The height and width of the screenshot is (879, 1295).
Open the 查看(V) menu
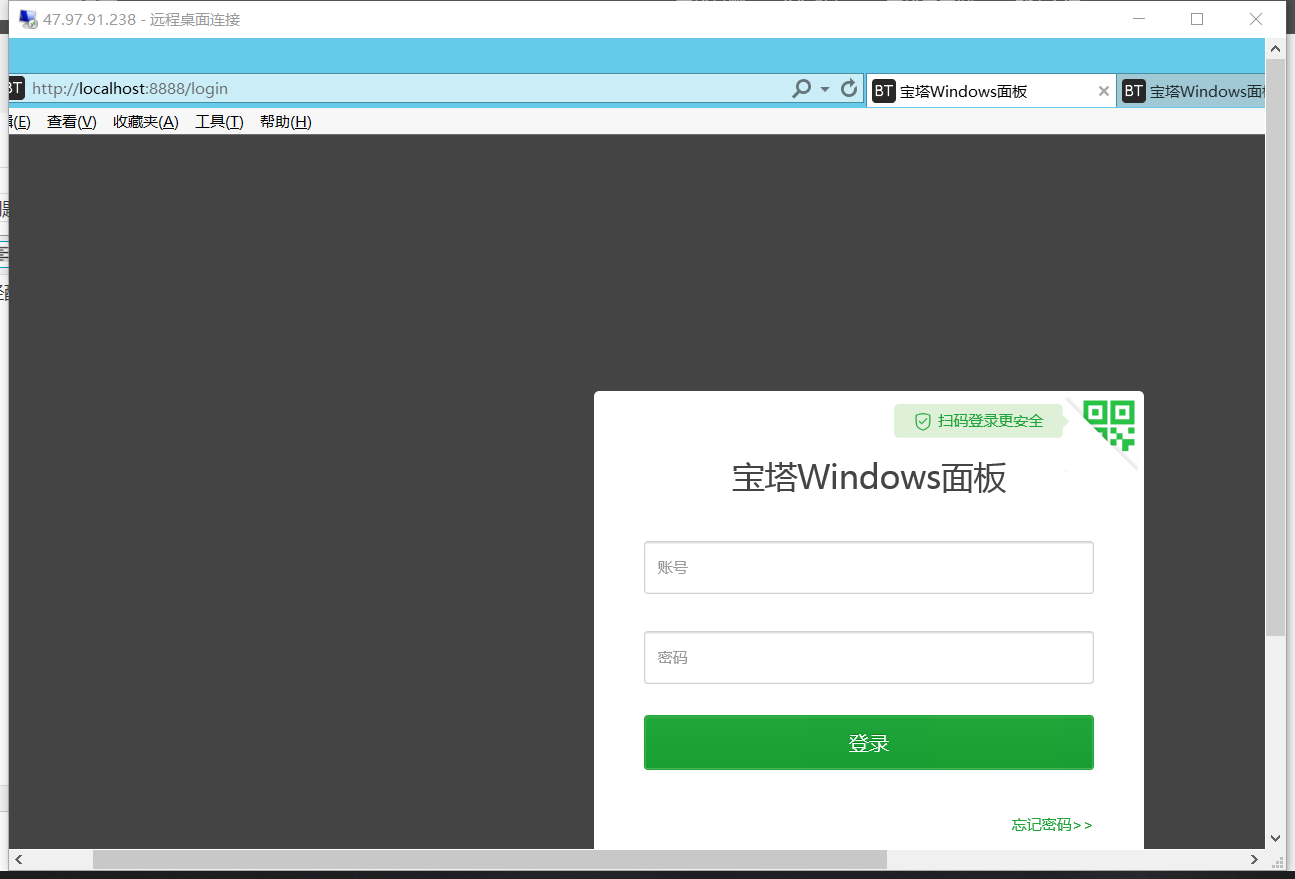72,122
